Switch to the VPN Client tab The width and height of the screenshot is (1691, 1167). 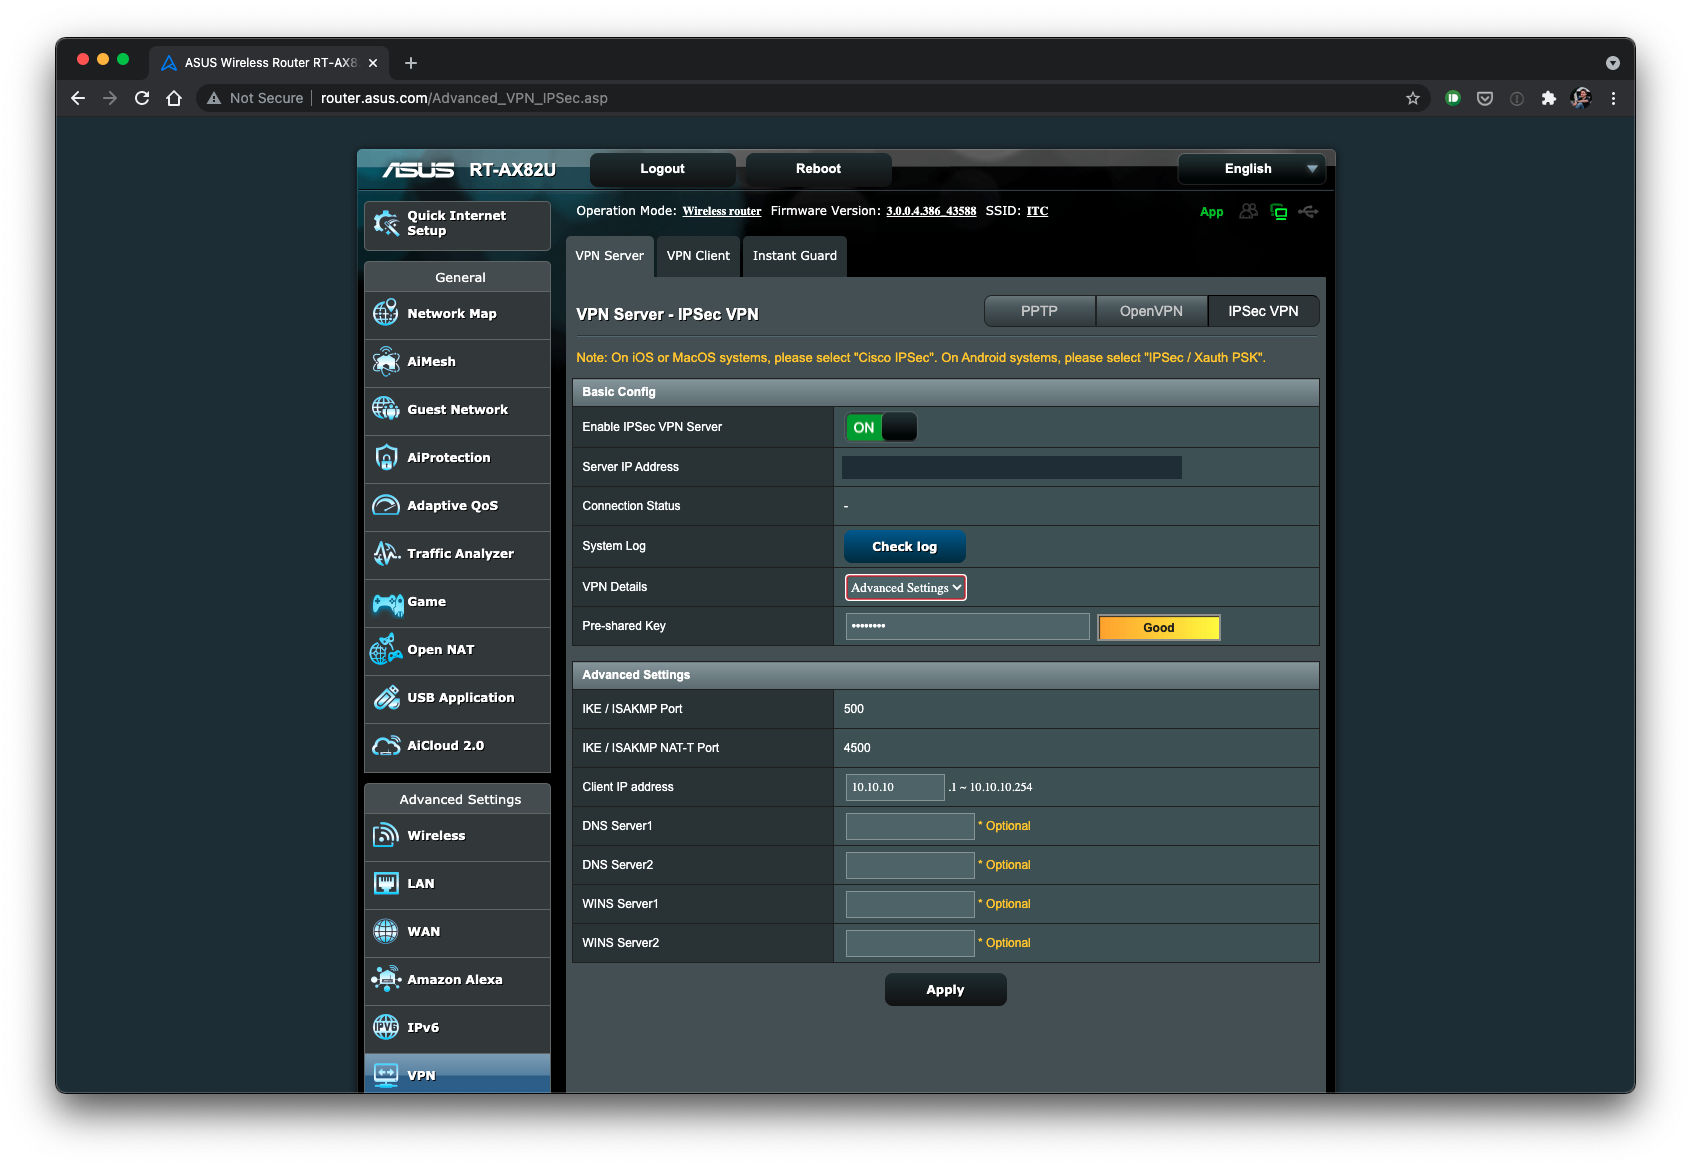(698, 256)
